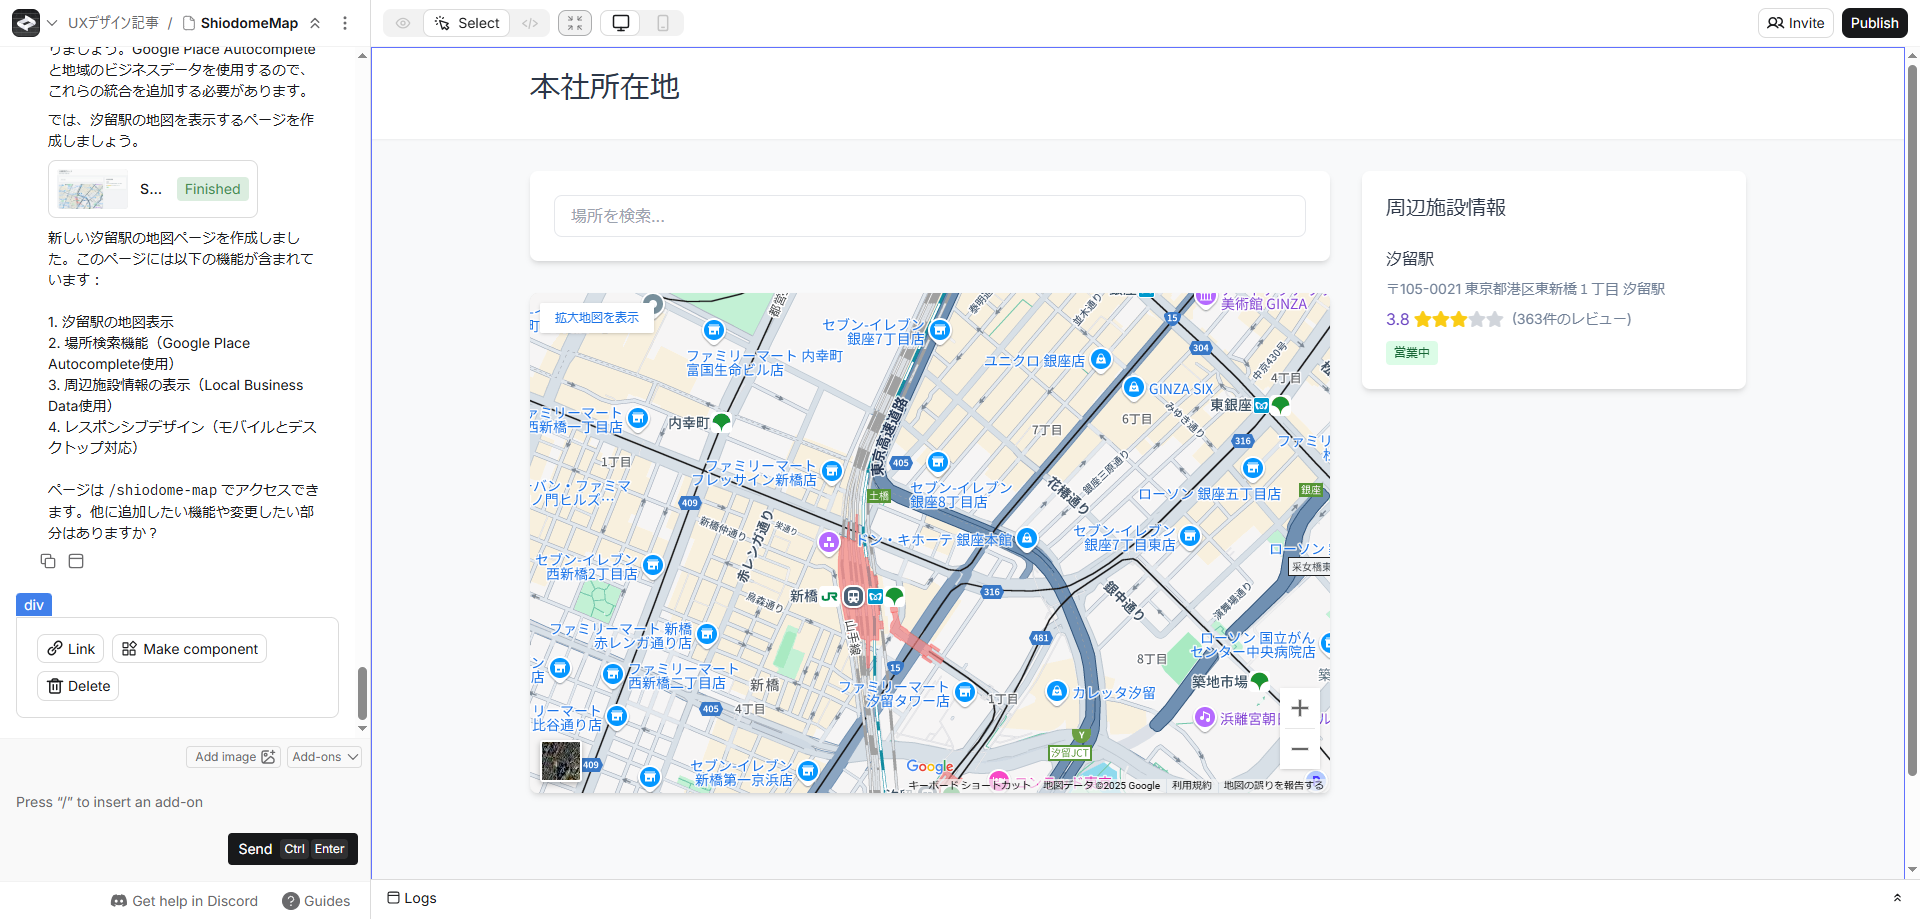Zoom out on the map
This screenshot has width=1920, height=919.
point(1299,749)
